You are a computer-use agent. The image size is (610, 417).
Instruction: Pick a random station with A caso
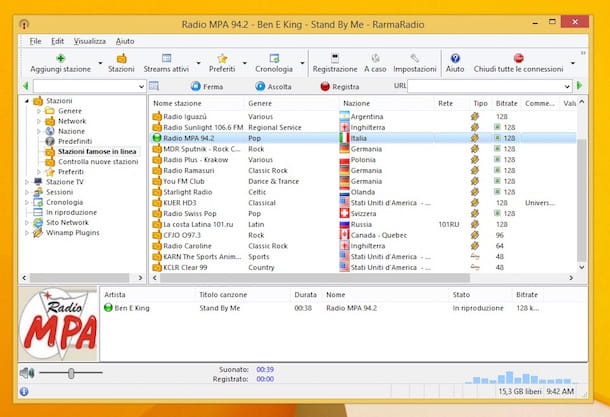[375, 58]
